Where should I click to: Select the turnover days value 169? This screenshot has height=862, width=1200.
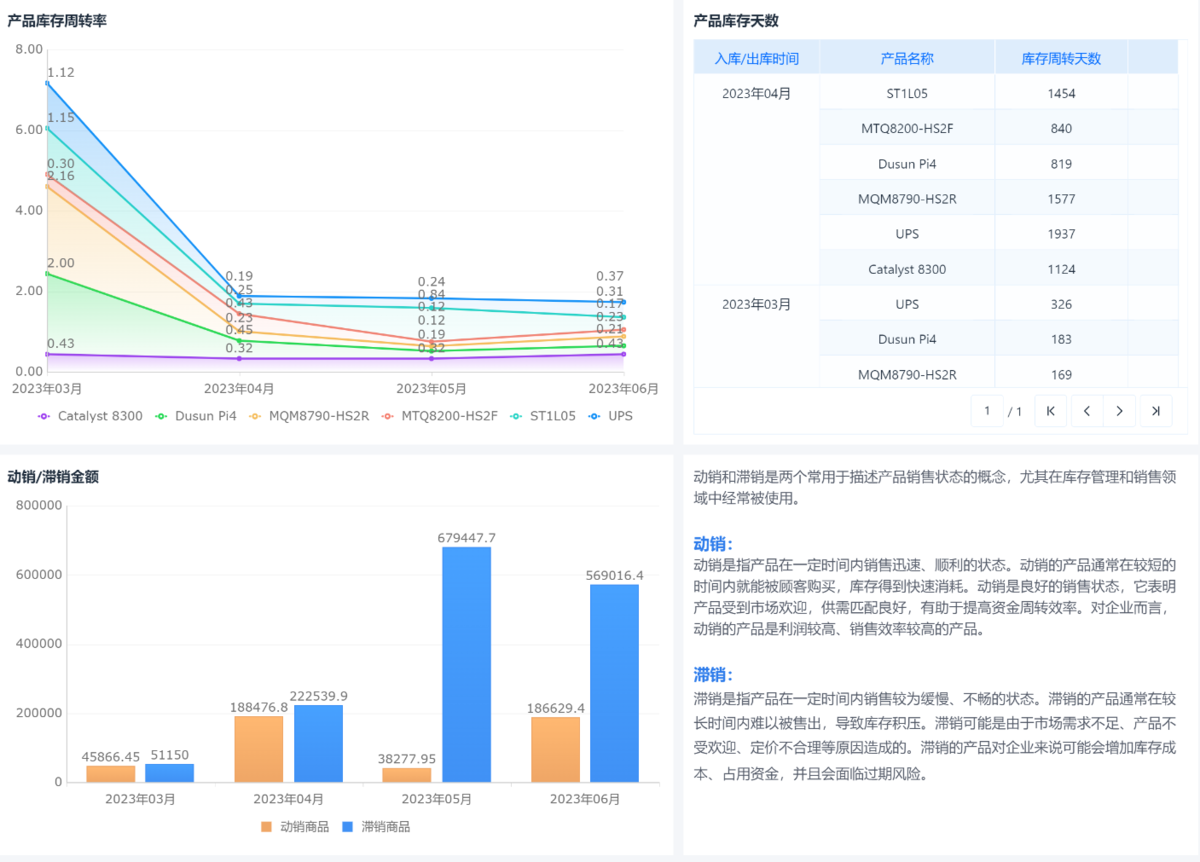point(1061,375)
